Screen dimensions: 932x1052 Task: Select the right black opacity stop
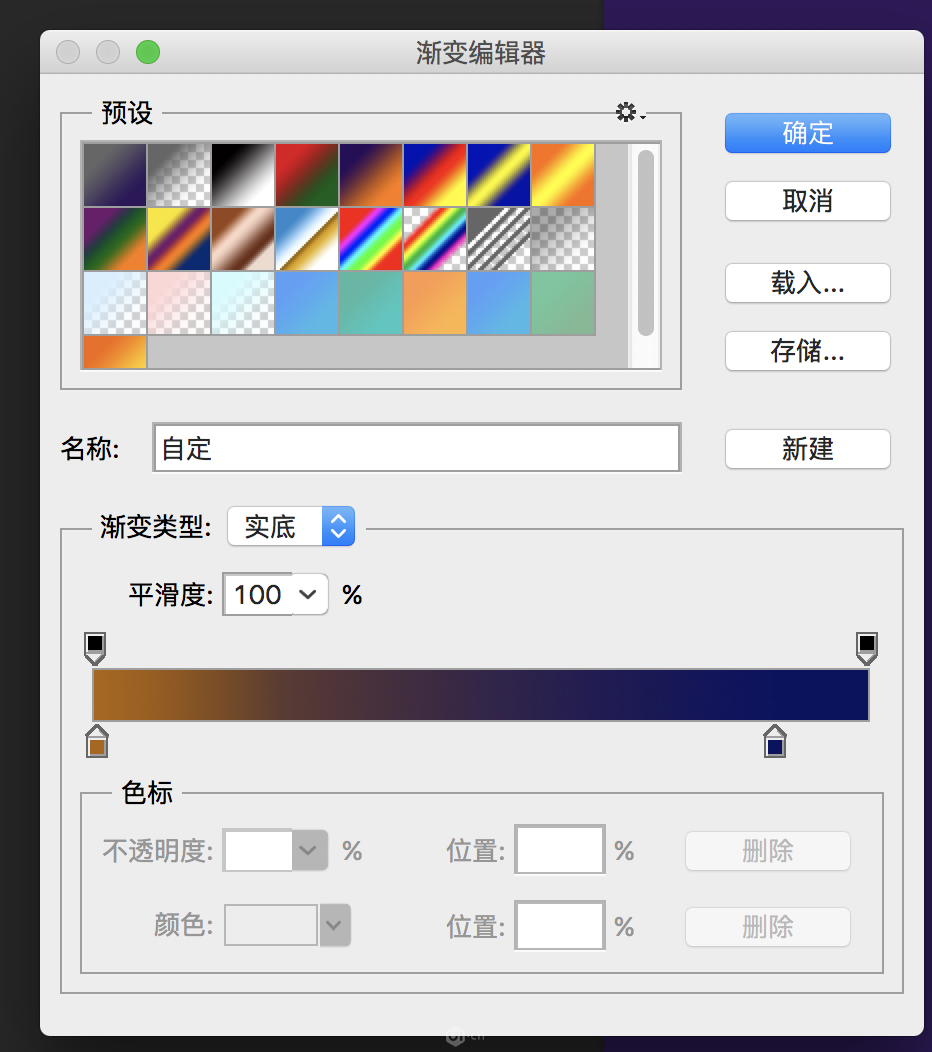867,648
